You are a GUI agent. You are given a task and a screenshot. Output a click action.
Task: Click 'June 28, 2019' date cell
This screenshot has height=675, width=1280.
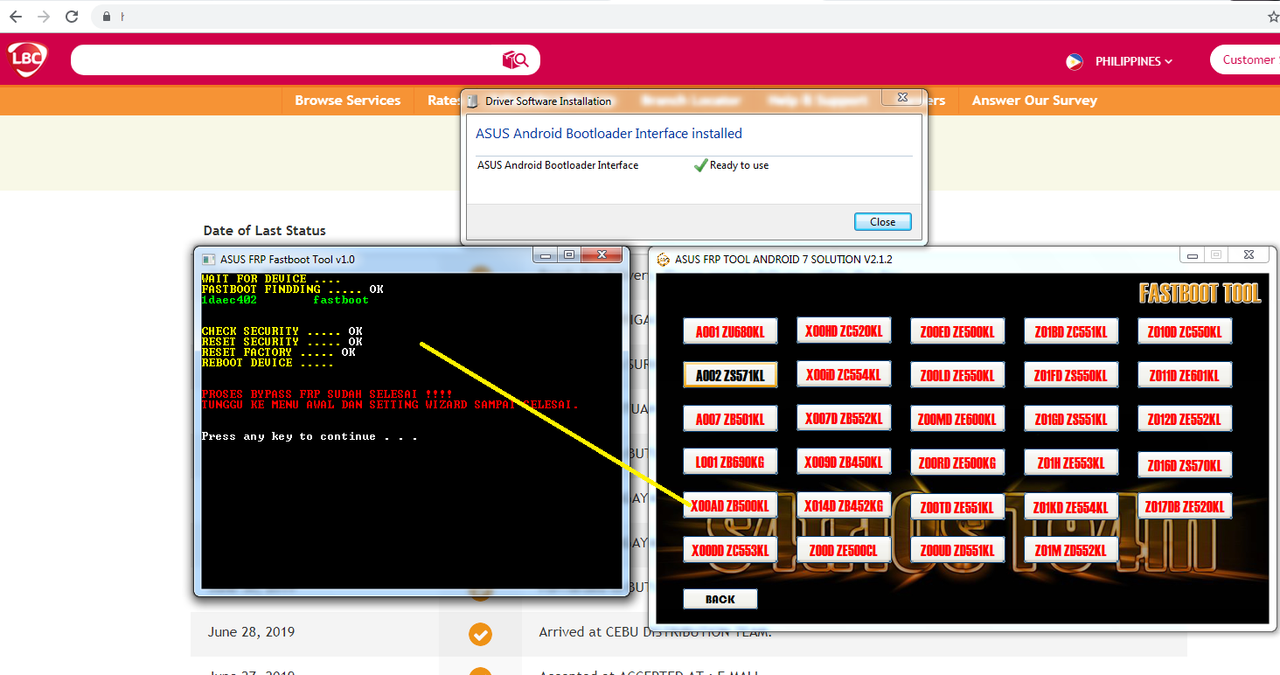point(251,632)
